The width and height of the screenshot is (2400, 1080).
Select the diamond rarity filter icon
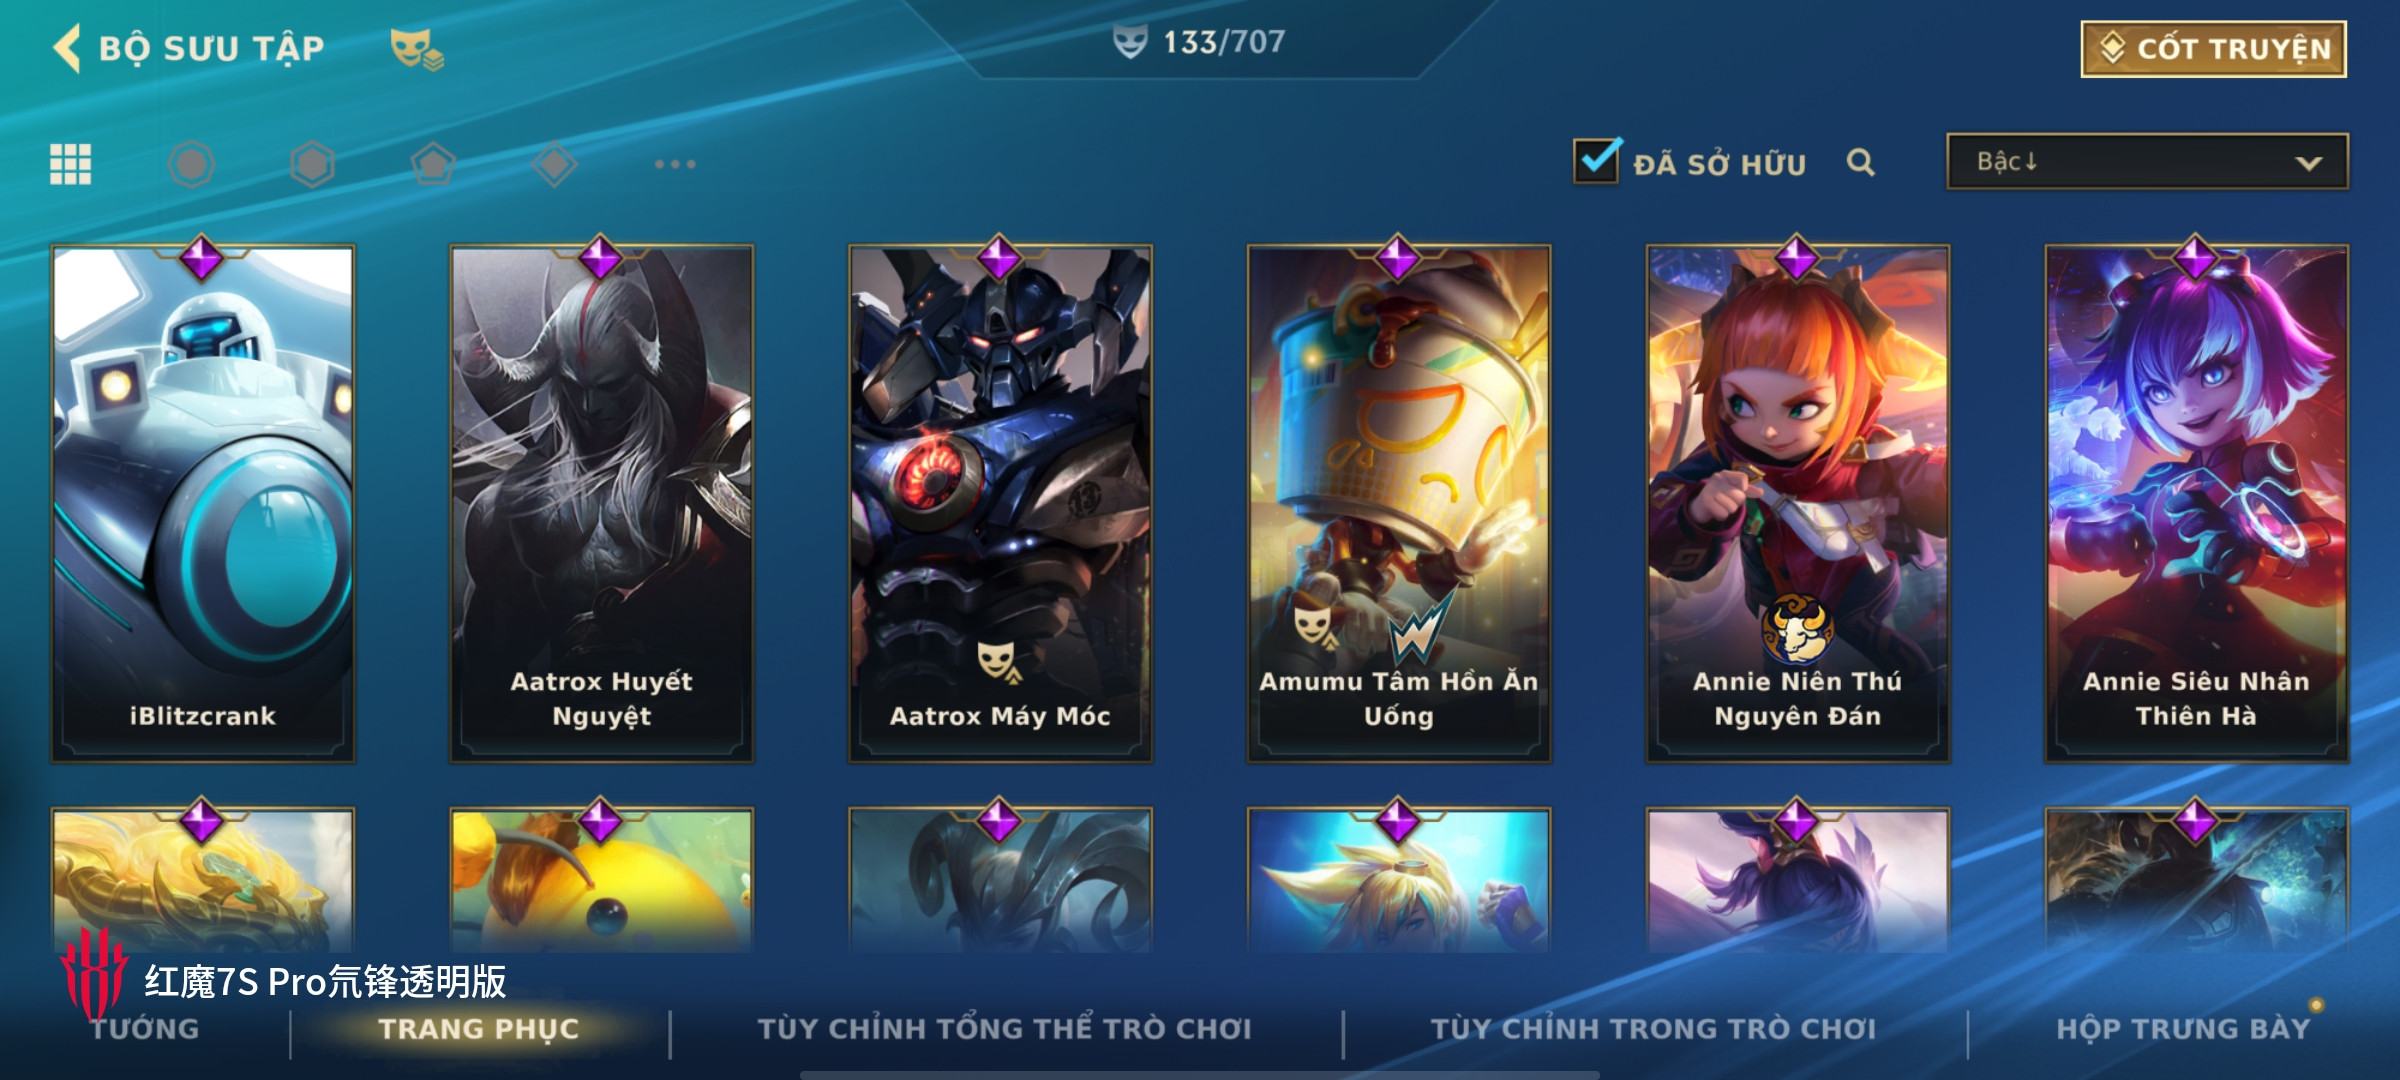(x=554, y=164)
